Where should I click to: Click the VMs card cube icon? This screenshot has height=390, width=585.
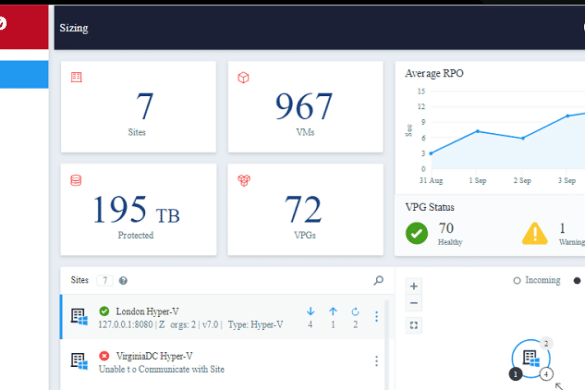[x=243, y=78]
